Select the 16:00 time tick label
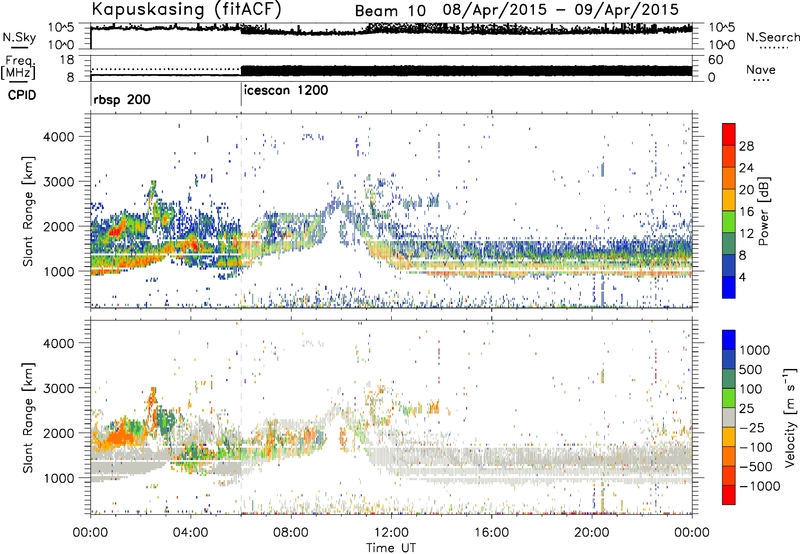The width and height of the screenshot is (800, 554). tap(491, 533)
